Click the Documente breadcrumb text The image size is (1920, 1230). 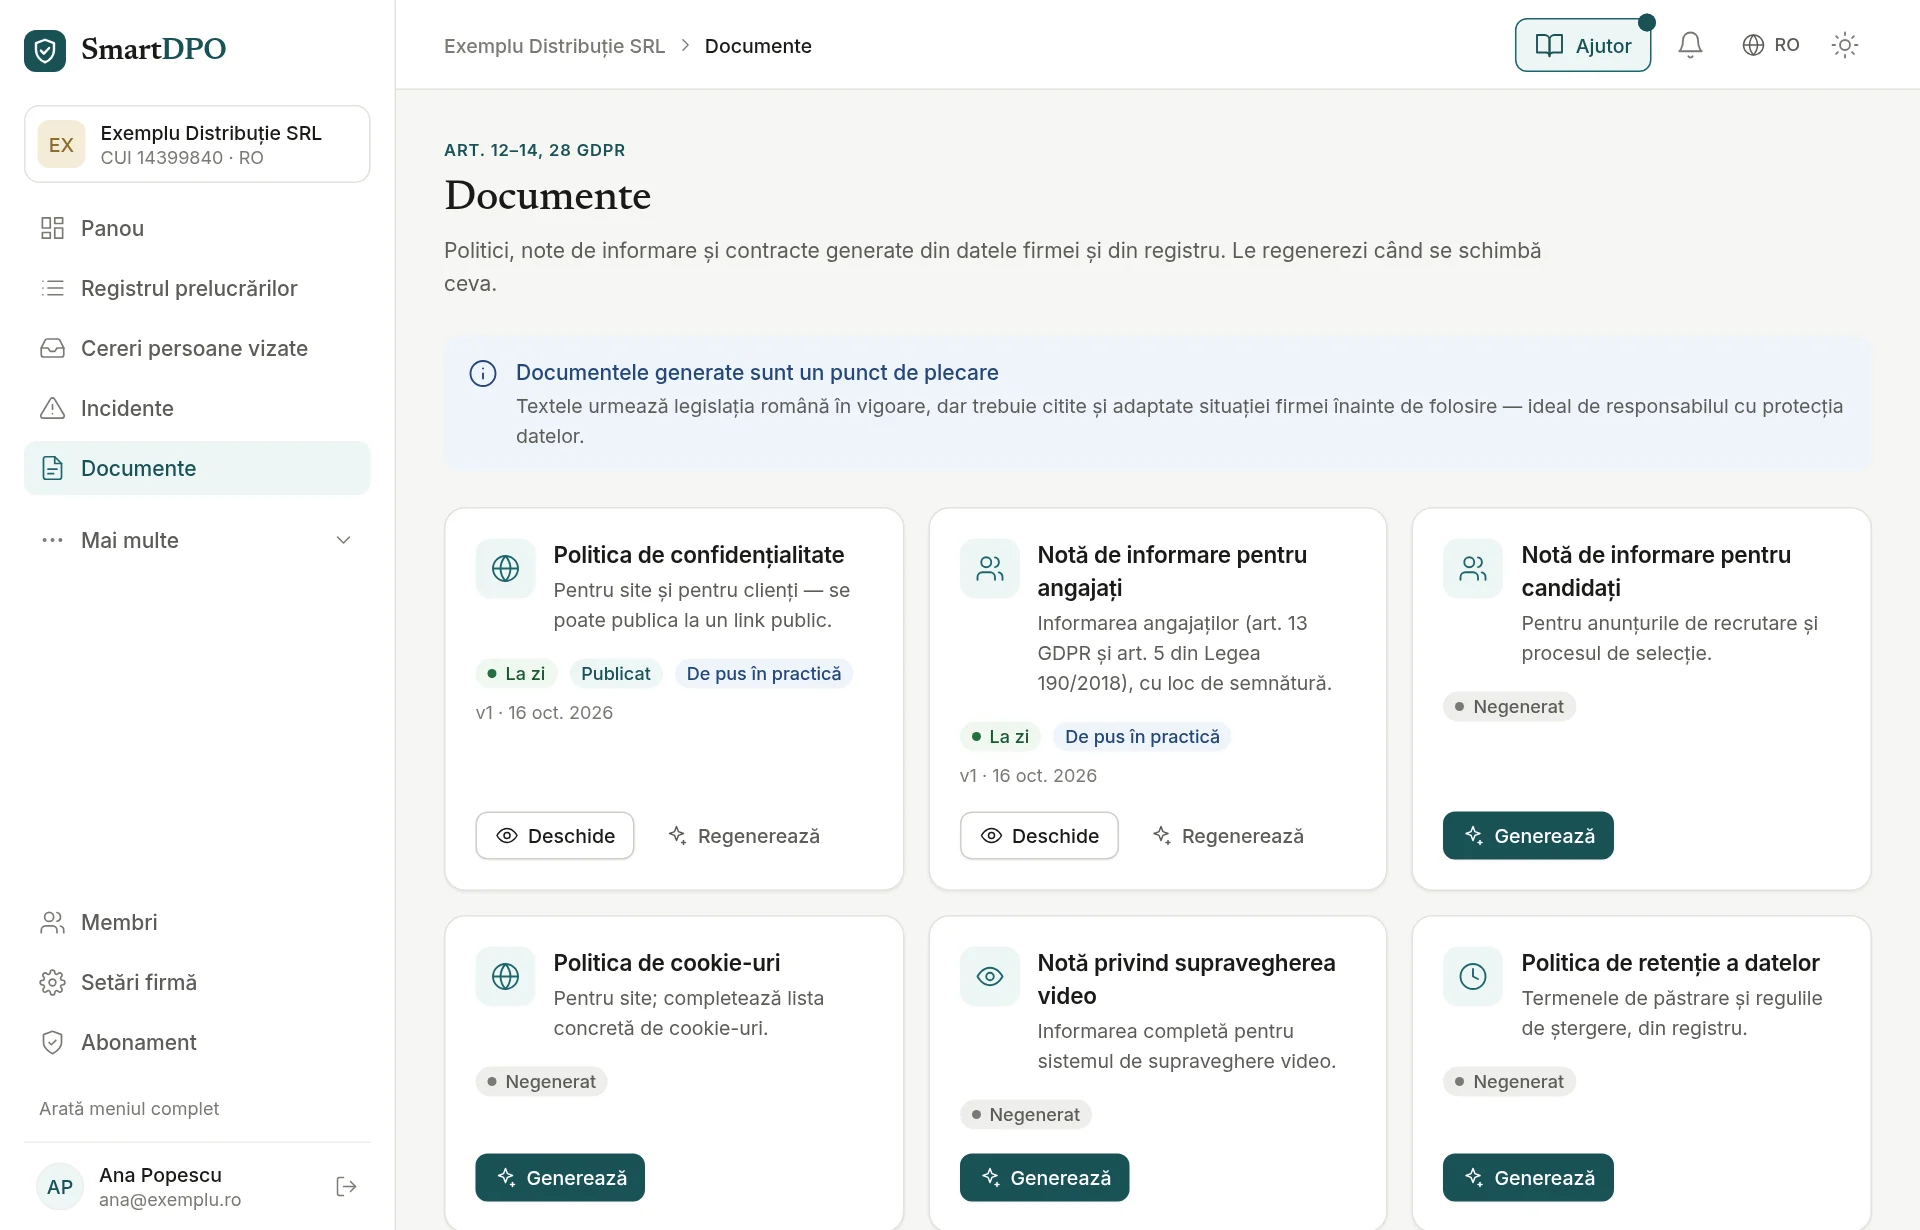tap(758, 46)
